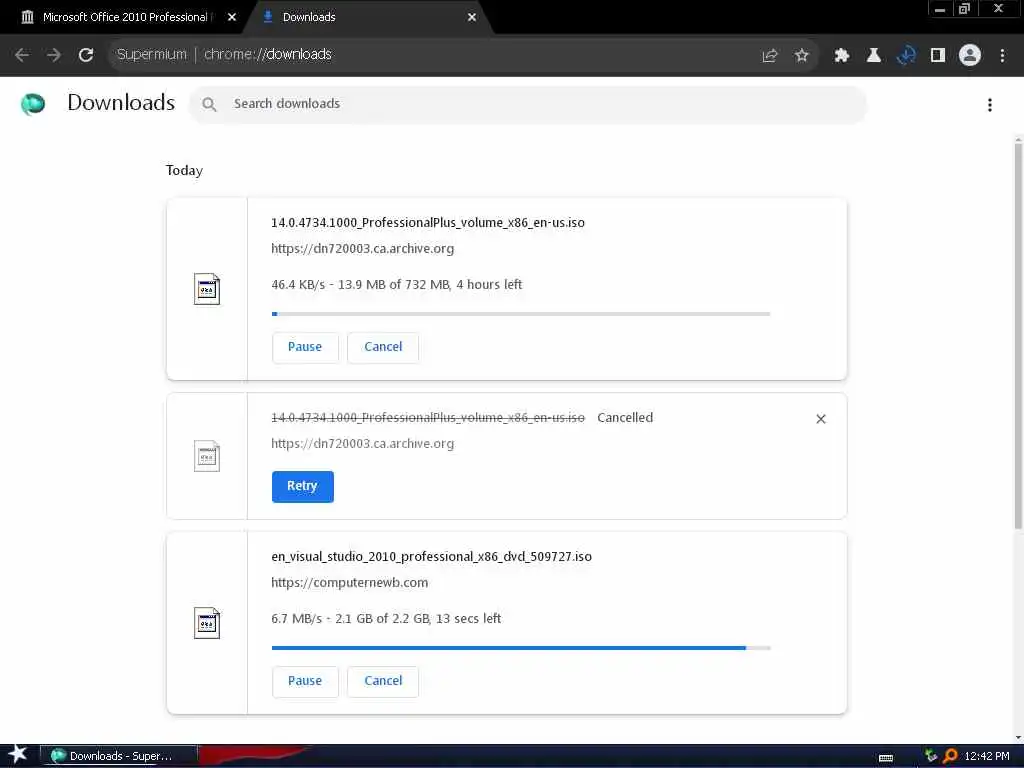Cancel the Visual Studio 2010 ISO download
The image size is (1024, 768).
click(383, 681)
